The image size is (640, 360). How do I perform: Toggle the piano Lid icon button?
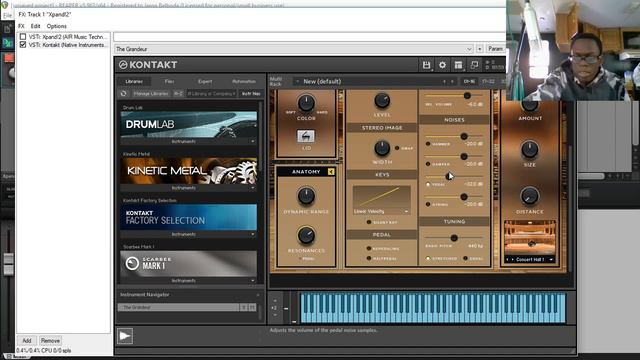tap(306, 136)
